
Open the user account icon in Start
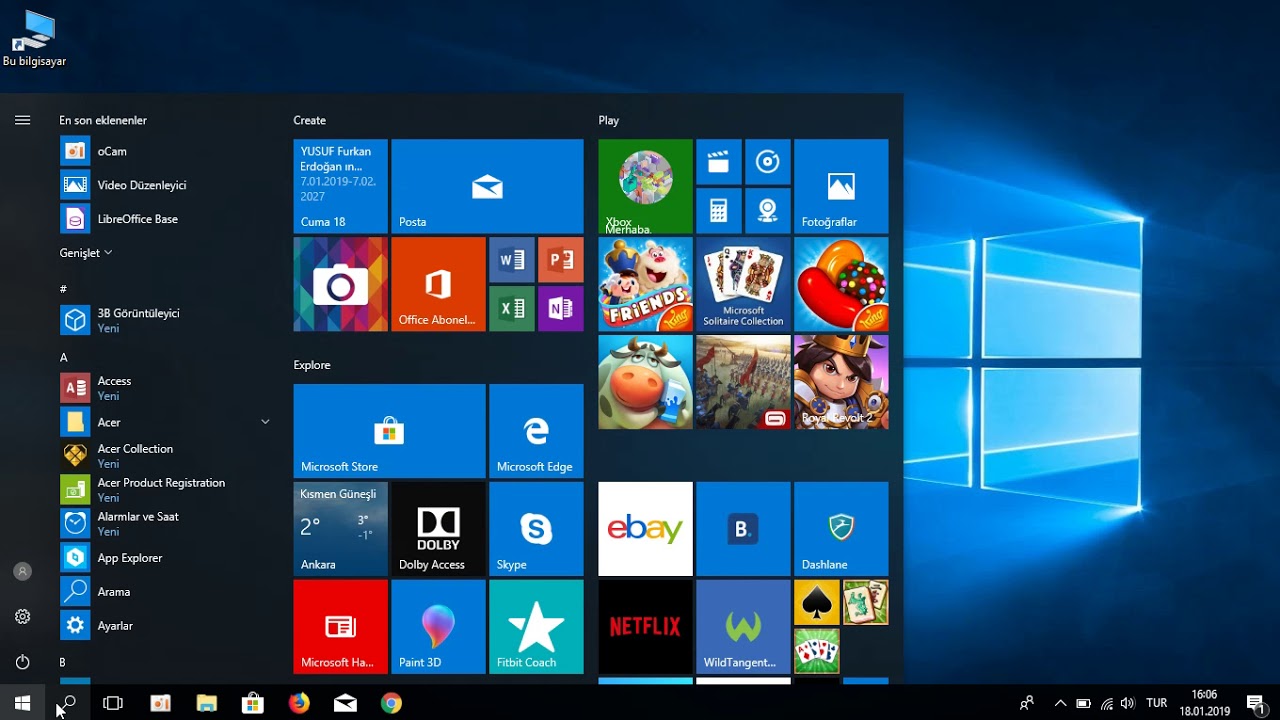(x=22, y=571)
